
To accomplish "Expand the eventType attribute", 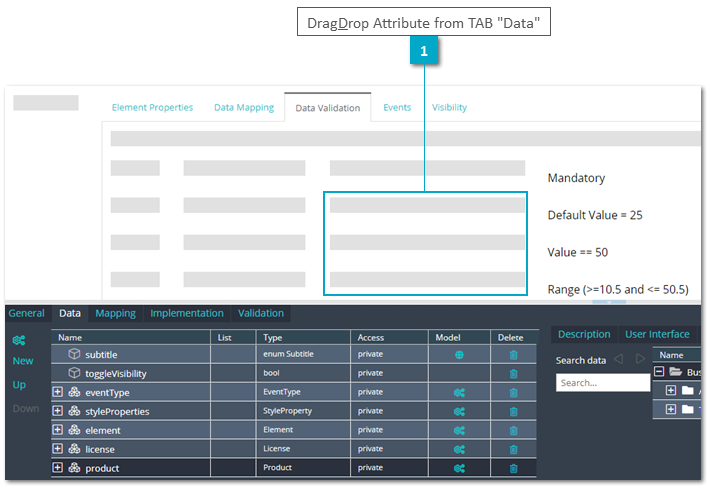I will (x=58, y=392).
